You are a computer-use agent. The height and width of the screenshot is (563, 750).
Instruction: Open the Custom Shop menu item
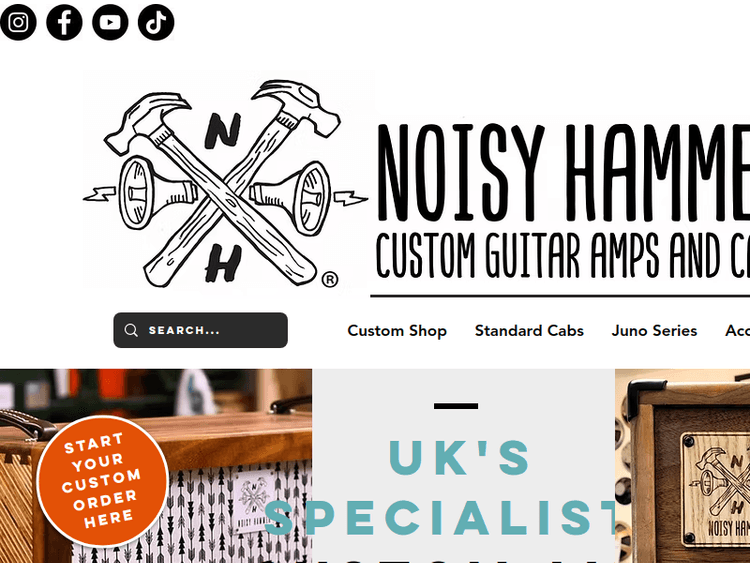point(397,331)
